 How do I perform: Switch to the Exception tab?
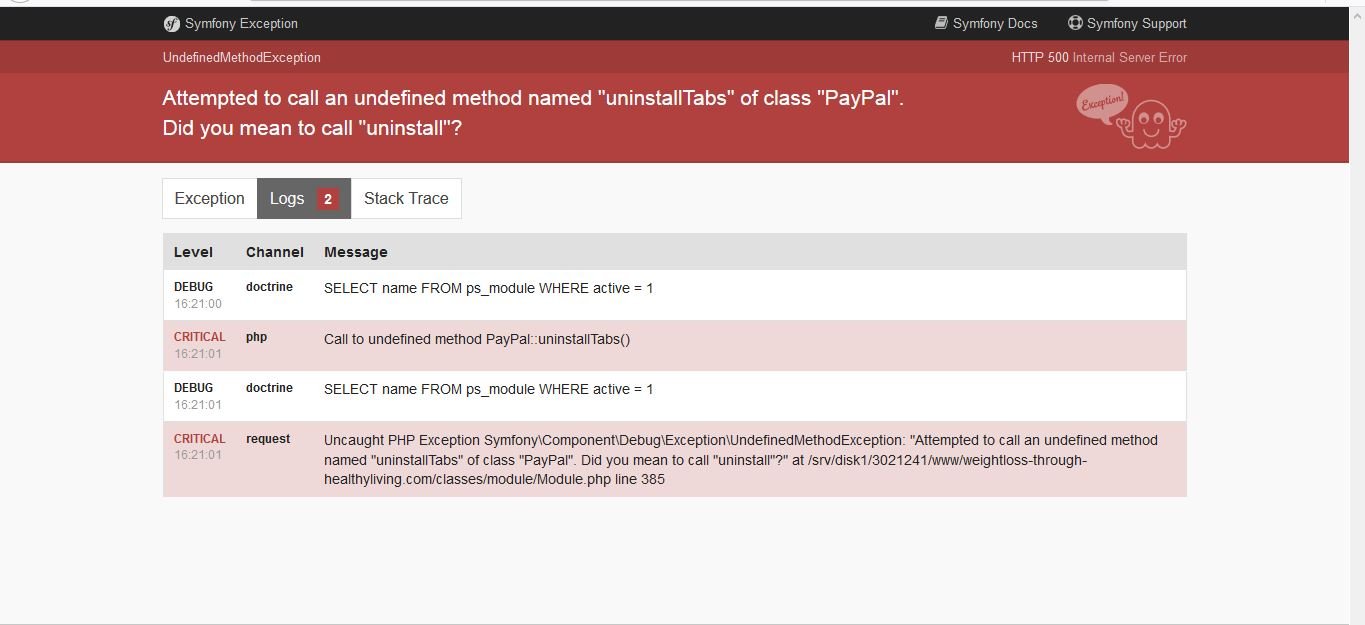coord(209,198)
